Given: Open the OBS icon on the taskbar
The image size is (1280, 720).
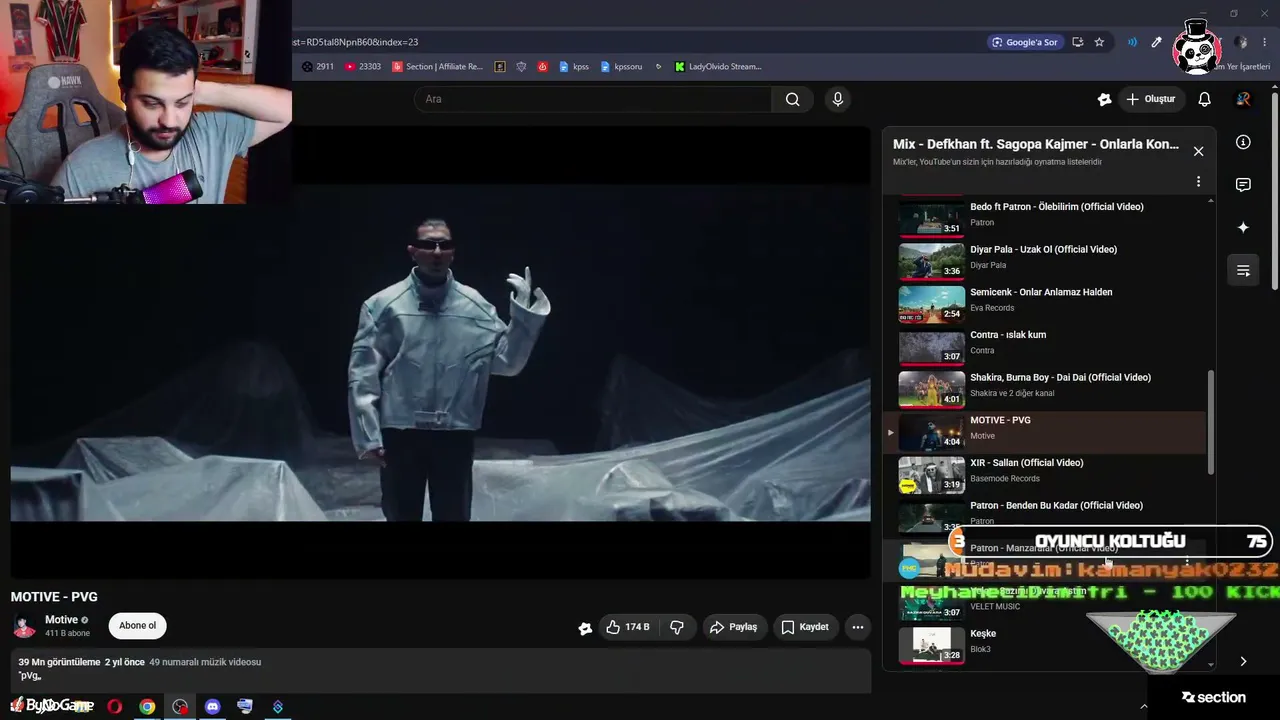Looking at the screenshot, I should [180, 706].
